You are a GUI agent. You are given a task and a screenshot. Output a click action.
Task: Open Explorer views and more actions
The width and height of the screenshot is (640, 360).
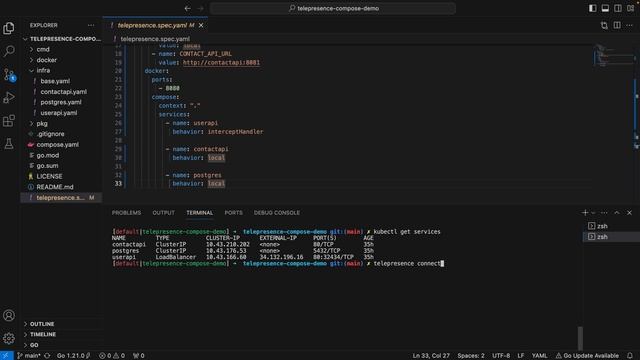coord(91,25)
